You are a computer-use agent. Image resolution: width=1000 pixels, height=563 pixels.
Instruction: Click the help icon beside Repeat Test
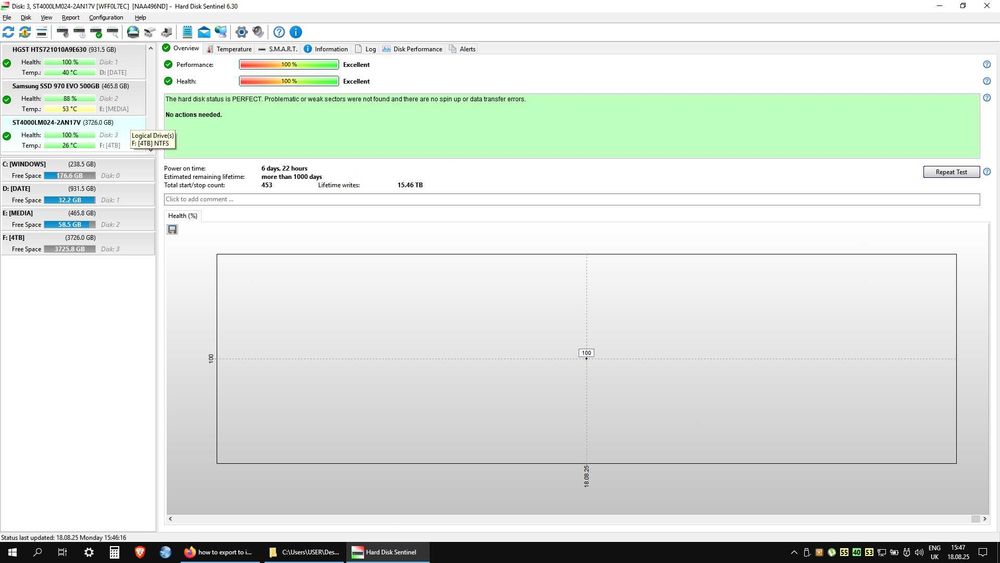(x=987, y=172)
